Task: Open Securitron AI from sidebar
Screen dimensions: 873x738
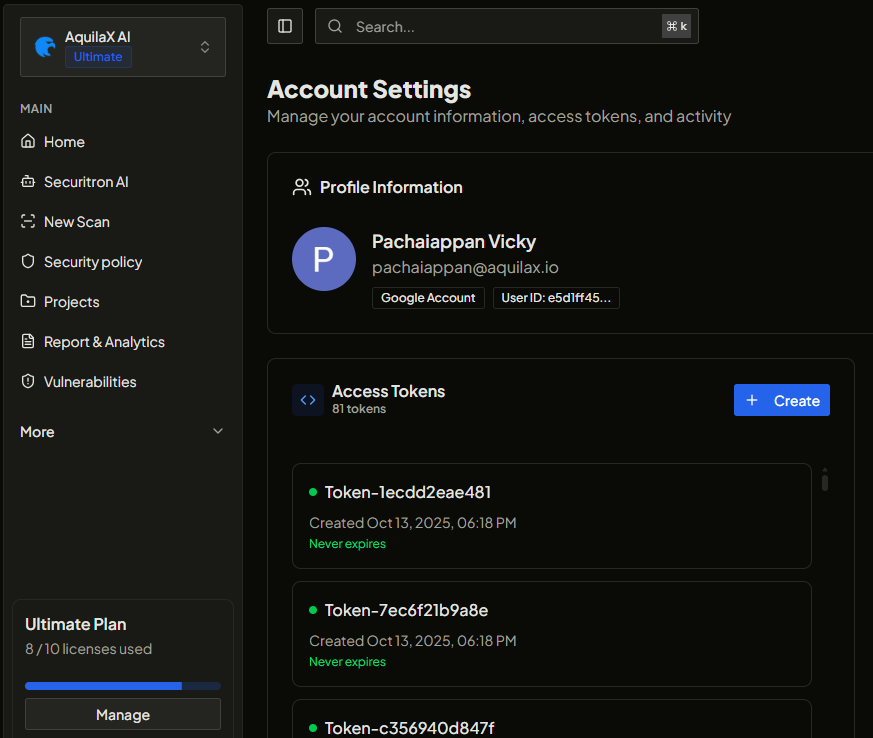Action: coord(123,182)
